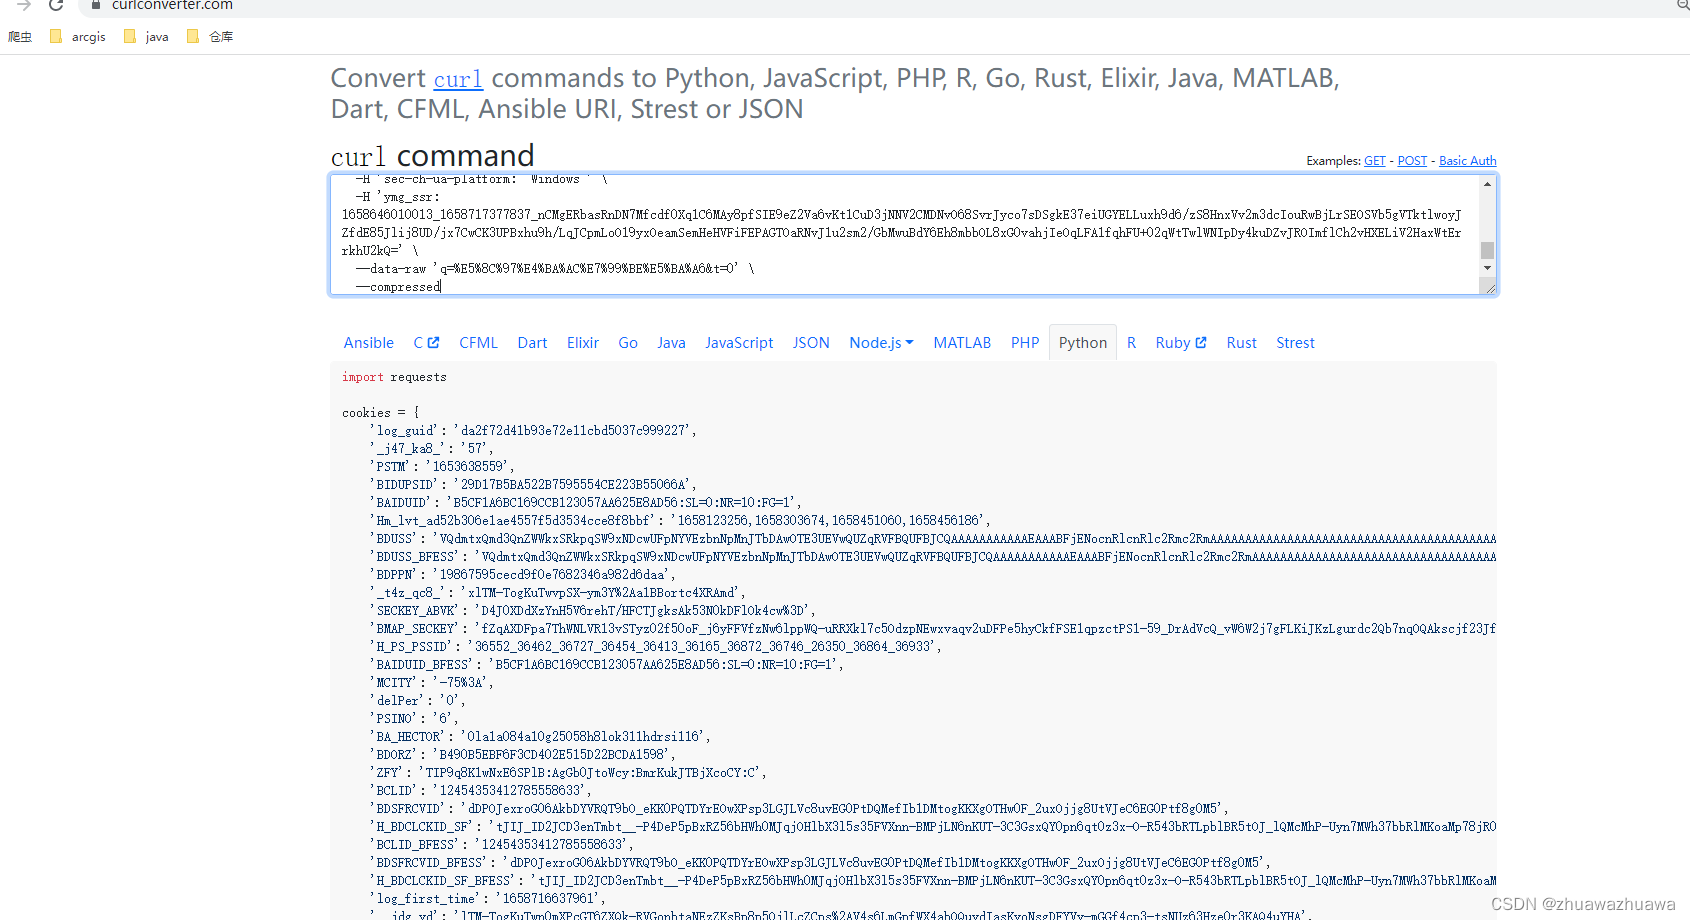Screen dimensions: 1690x920
Task: Switch to the Elixir tab
Action: point(583,343)
